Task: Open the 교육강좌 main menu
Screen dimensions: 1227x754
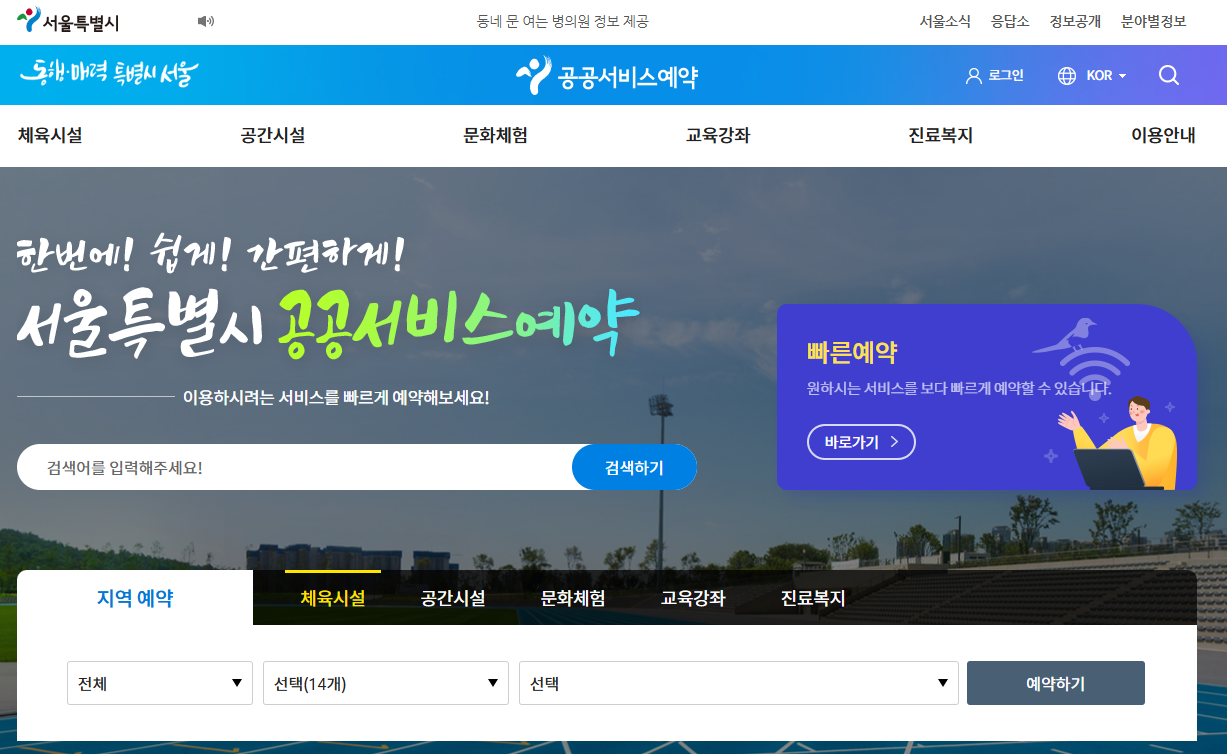Action: pyautogui.click(x=718, y=135)
